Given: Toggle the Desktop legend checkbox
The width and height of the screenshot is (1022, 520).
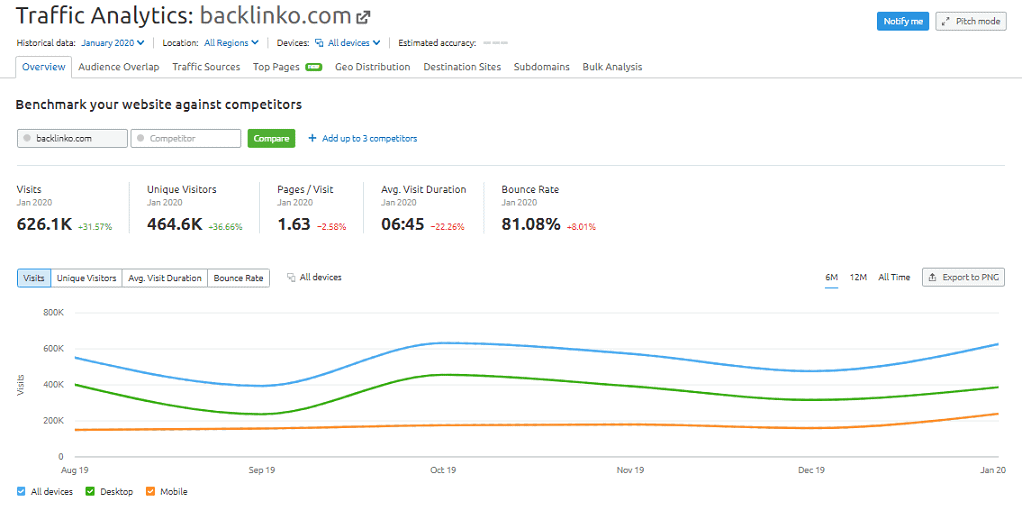Looking at the screenshot, I should 91,491.
